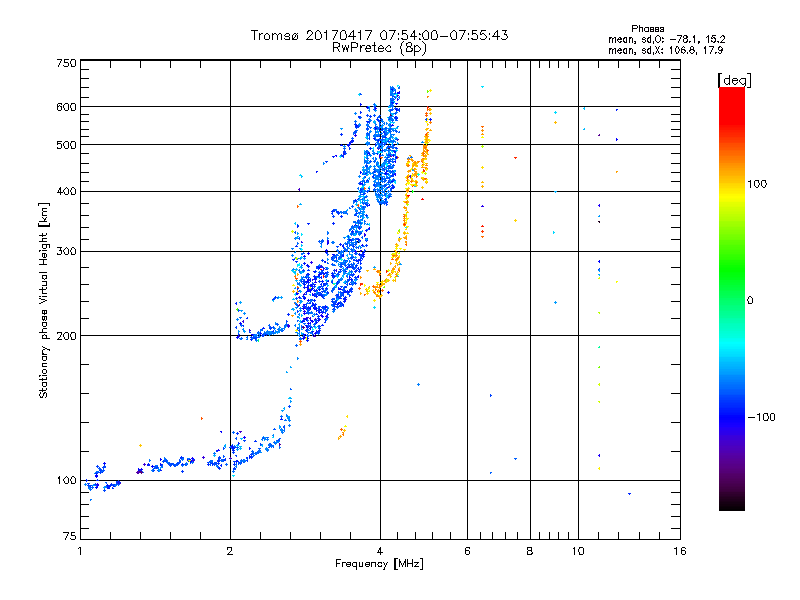800x600 pixels.
Task: Click the 'Stationary phase Virtual Height [km]' label
Action: coord(44,300)
